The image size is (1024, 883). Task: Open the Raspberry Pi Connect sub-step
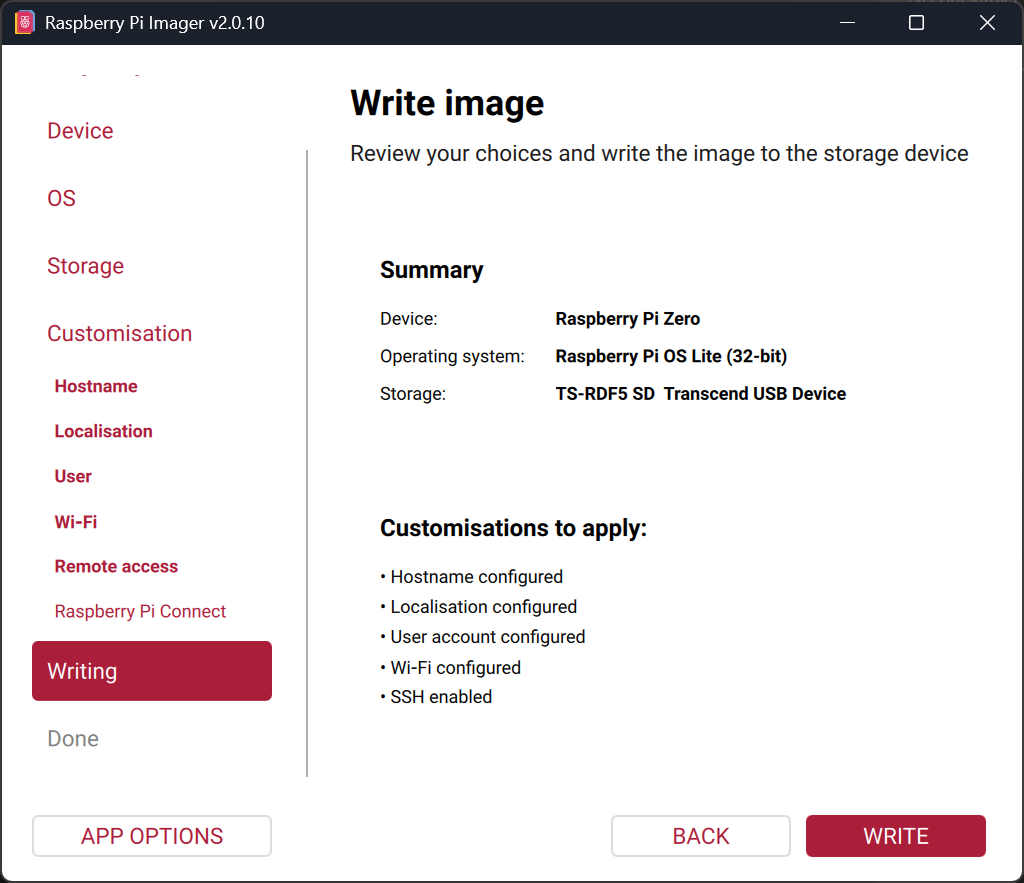tap(140, 611)
